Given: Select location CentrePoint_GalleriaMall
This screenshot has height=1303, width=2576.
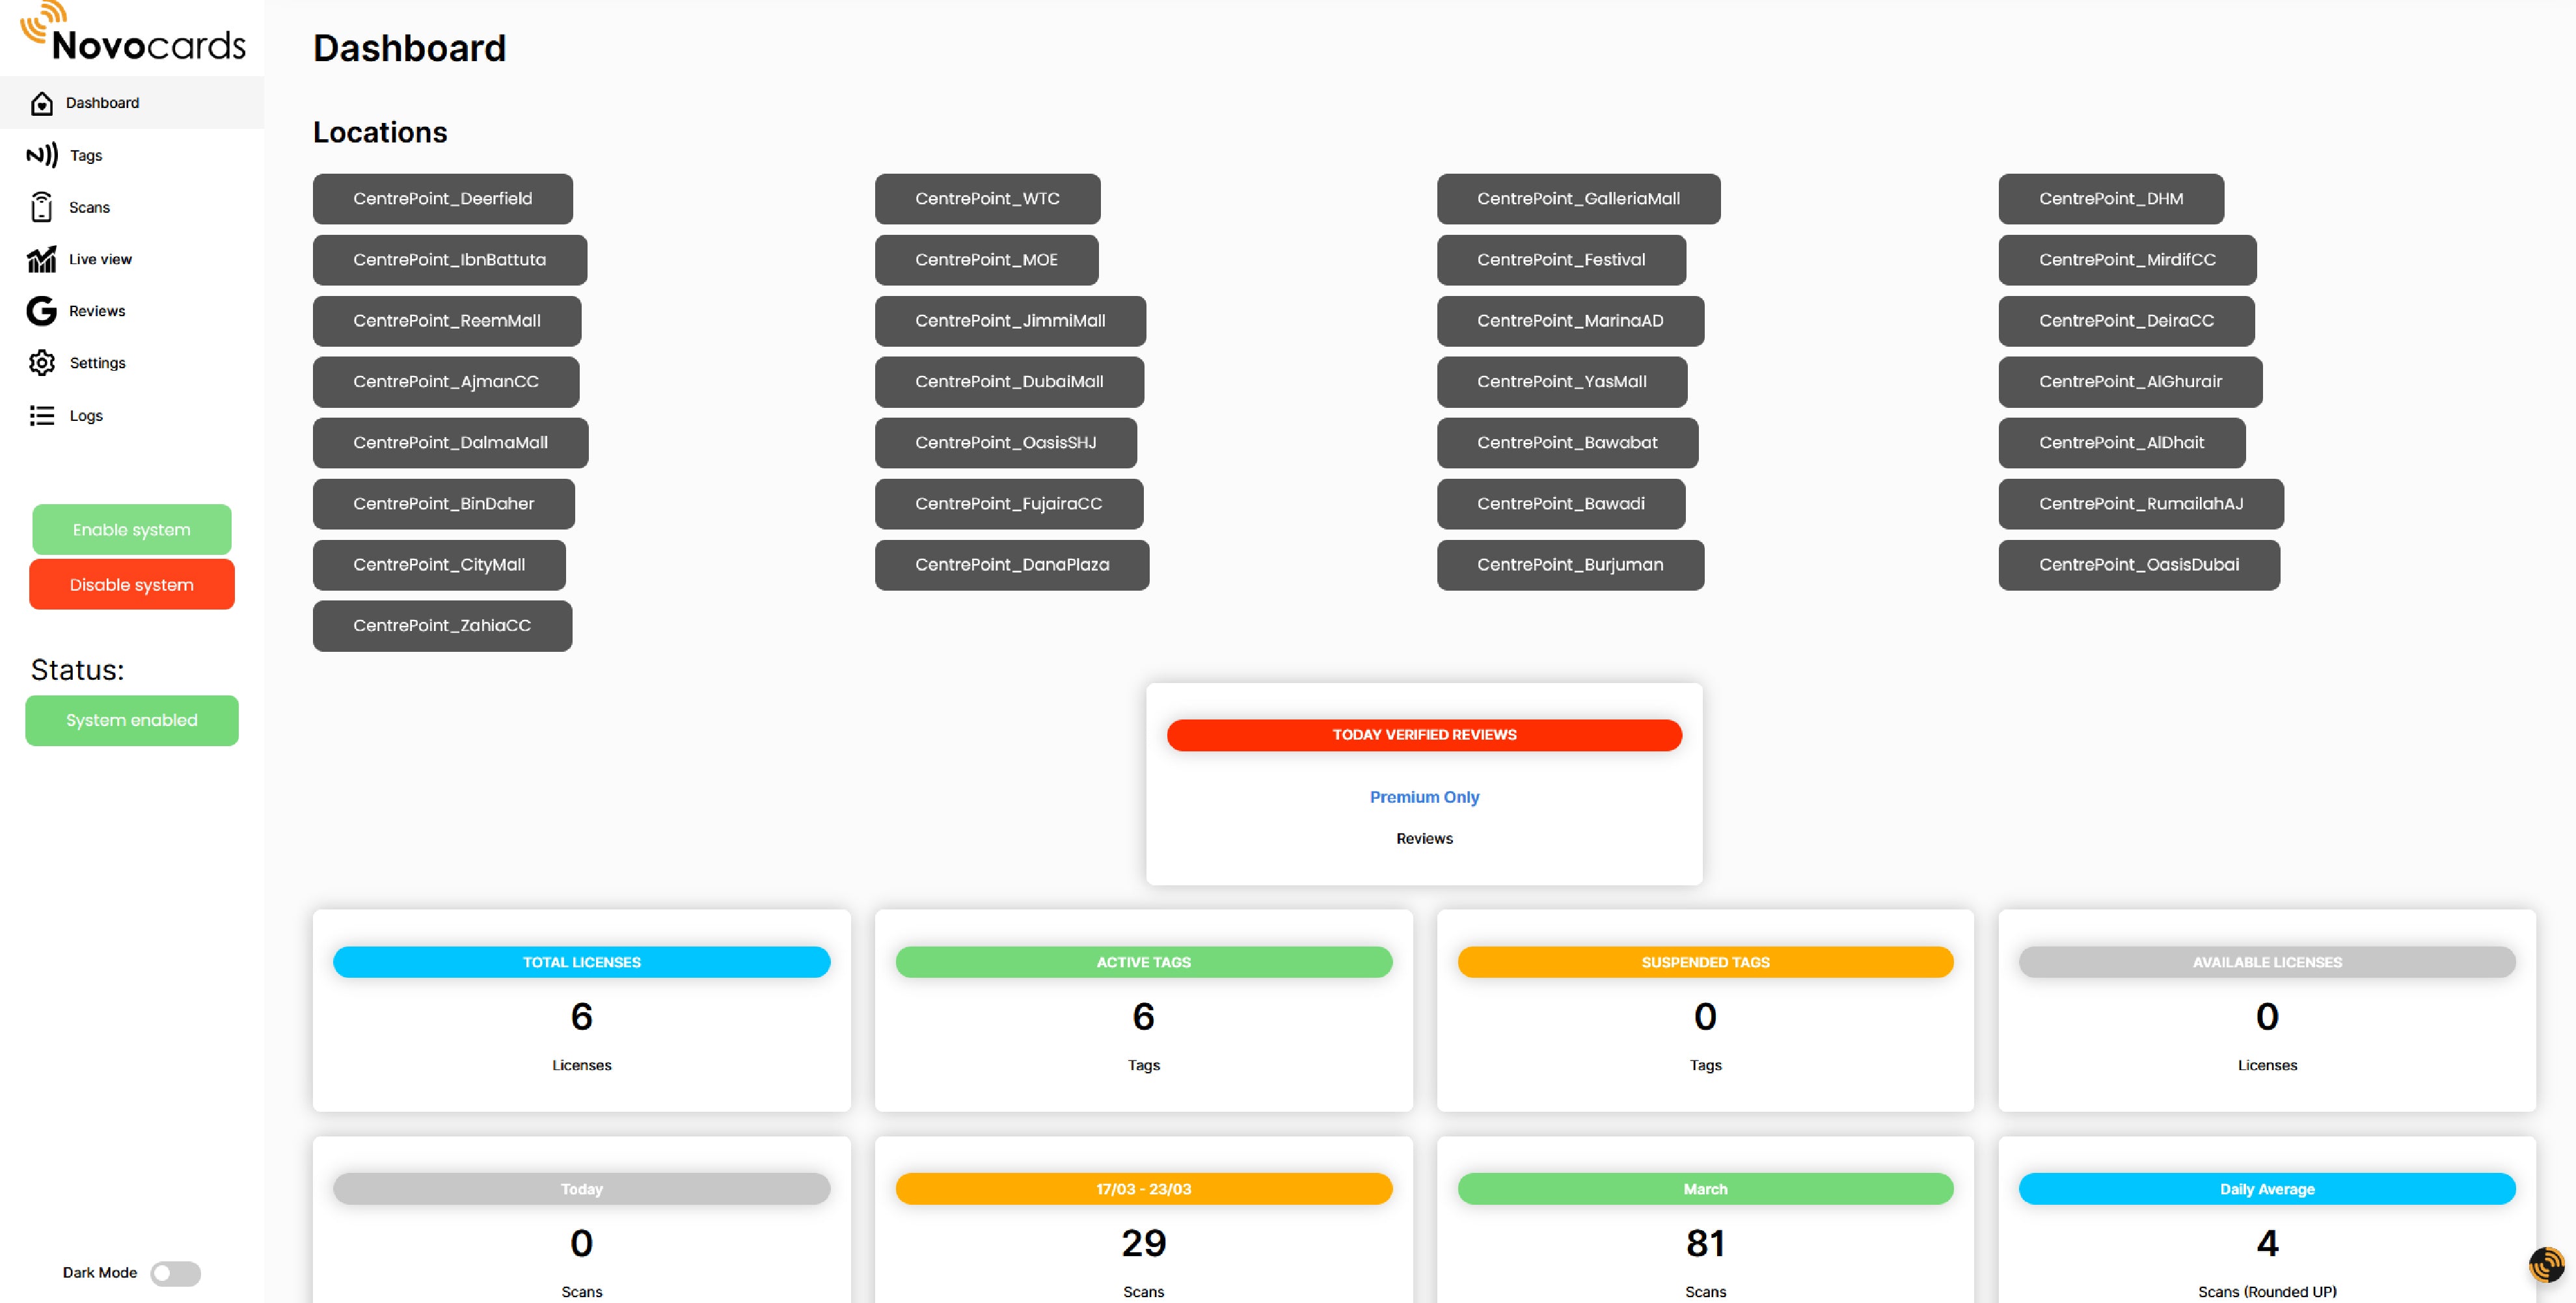Looking at the screenshot, I should (x=1579, y=199).
